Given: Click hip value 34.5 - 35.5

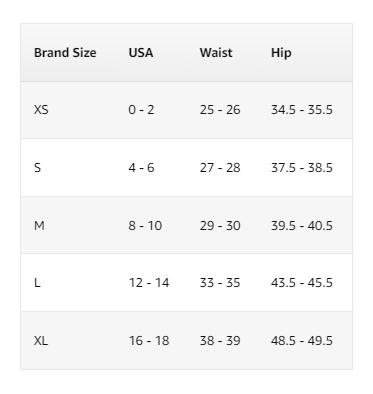Looking at the screenshot, I should (x=302, y=110).
